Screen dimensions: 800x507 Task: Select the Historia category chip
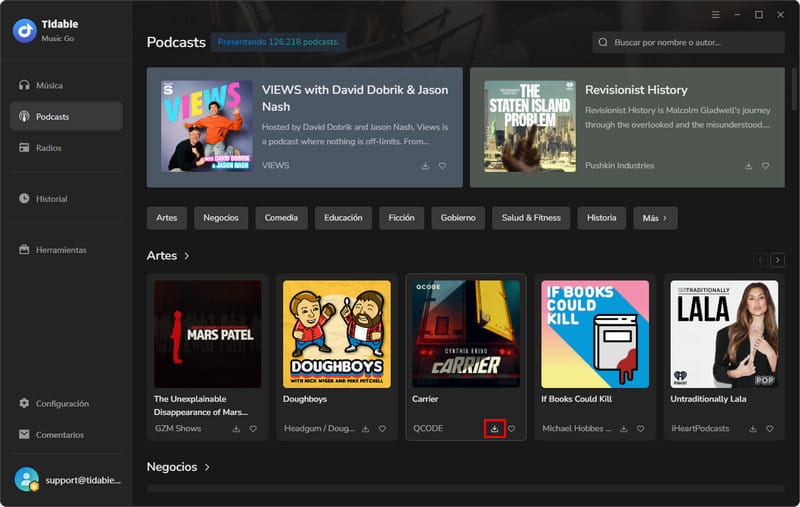pyautogui.click(x=602, y=218)
